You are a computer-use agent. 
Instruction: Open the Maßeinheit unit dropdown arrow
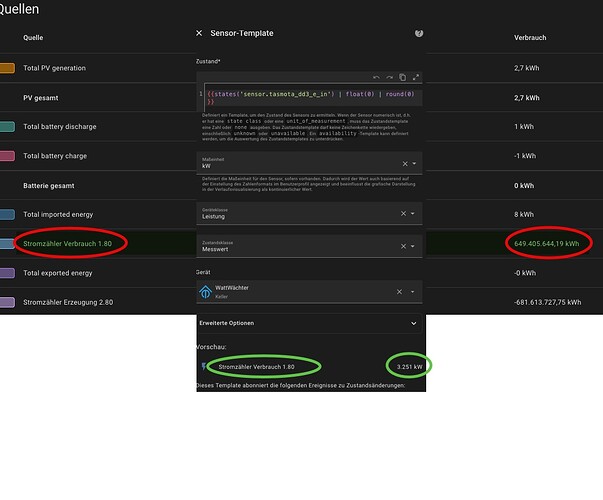coord(415,163)
